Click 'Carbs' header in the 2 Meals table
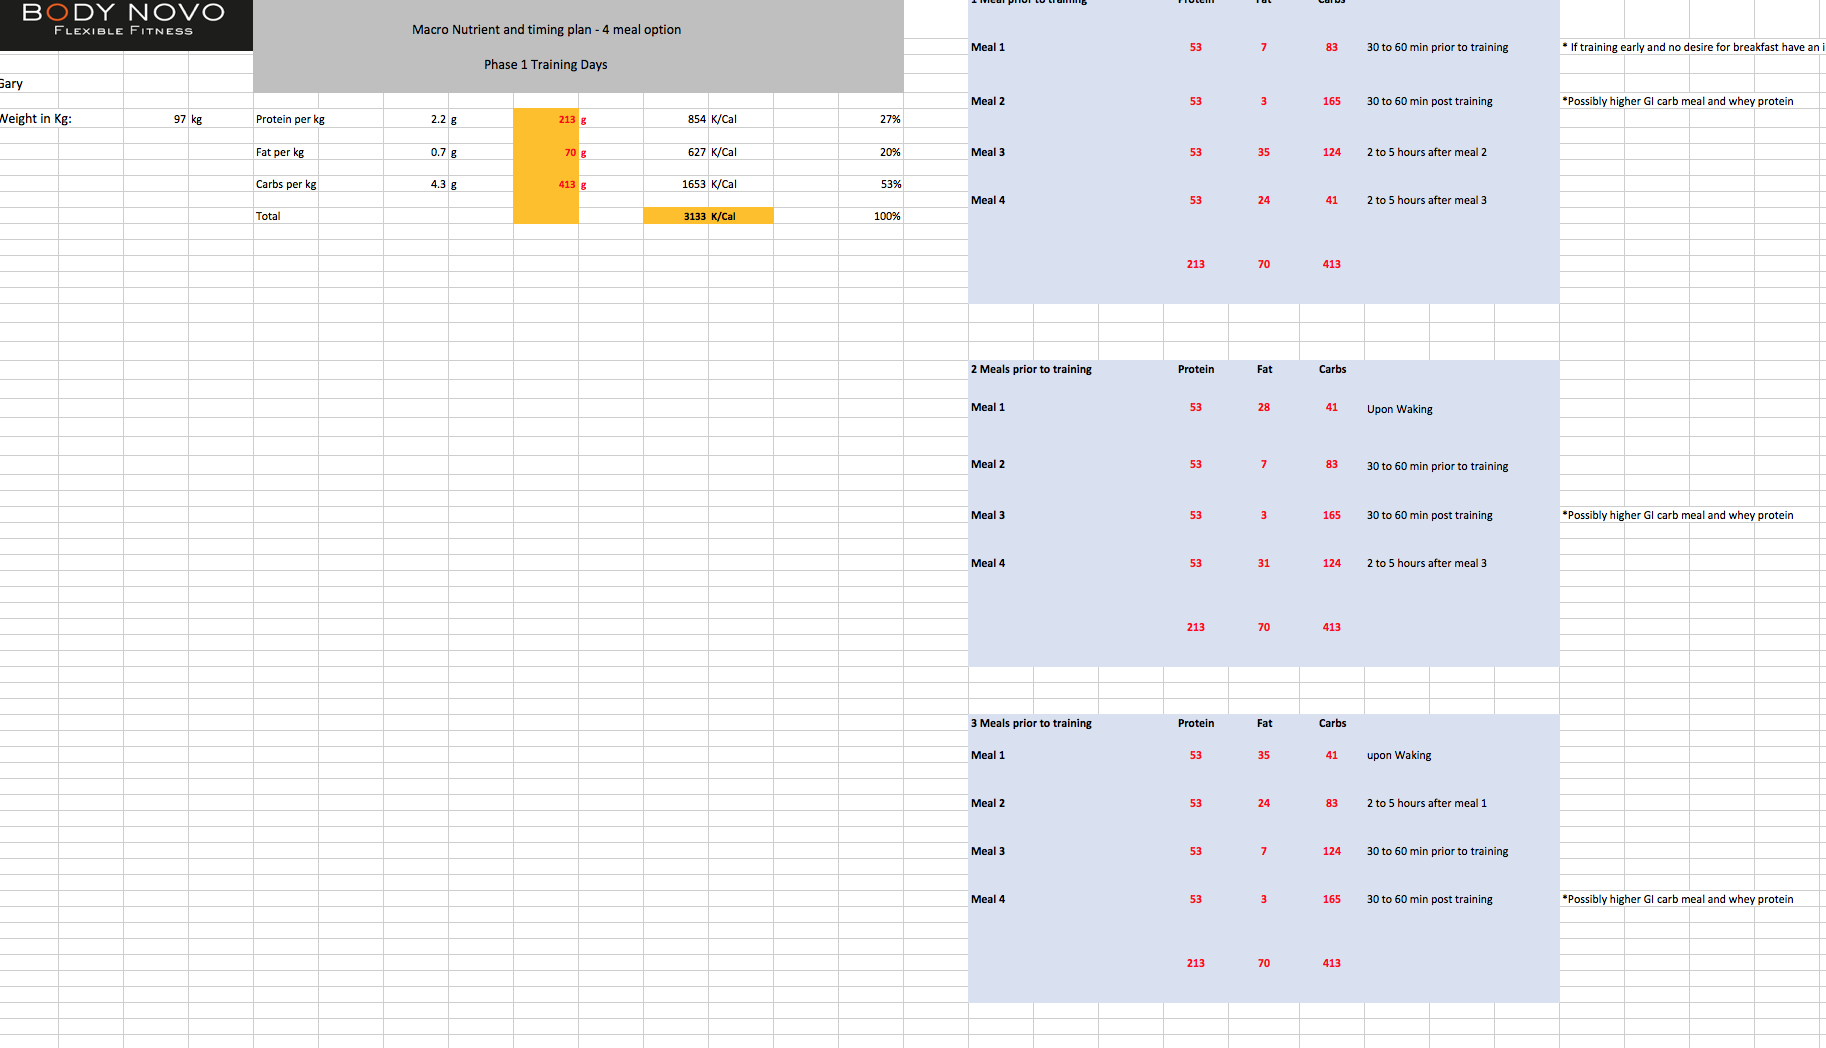Screen dimensions: 1826x1048 1332,369
